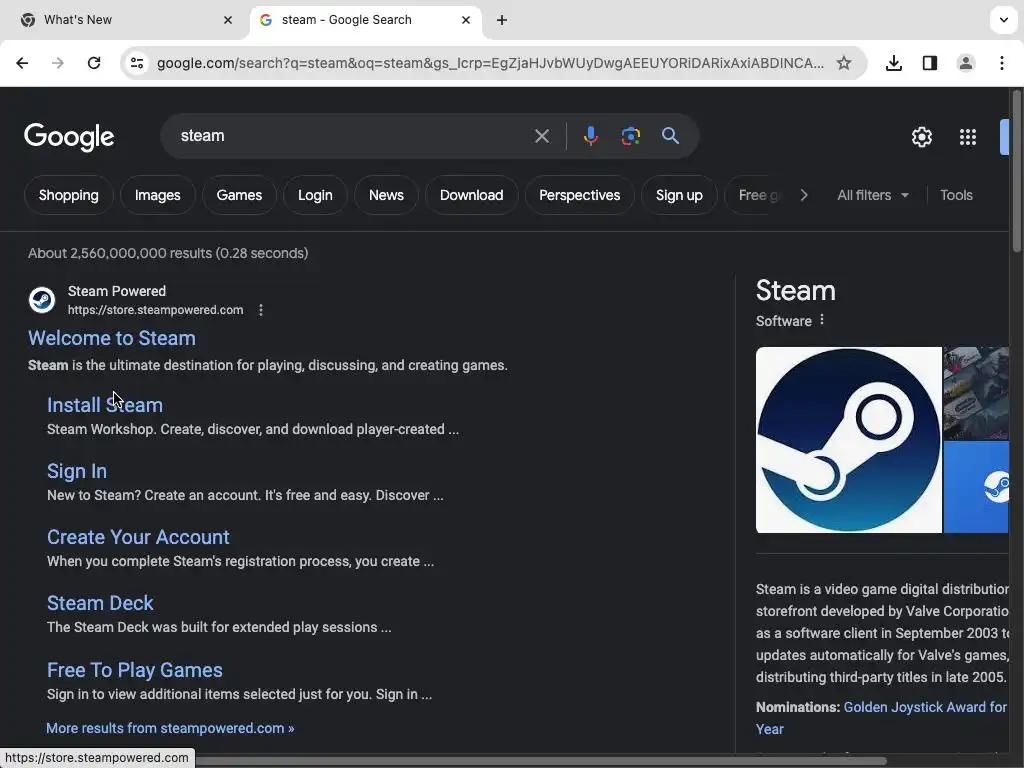This screenshot has height=768, width=1024.
Task: Click the store.steampowered.com result URL
Action: coord(155,310)
